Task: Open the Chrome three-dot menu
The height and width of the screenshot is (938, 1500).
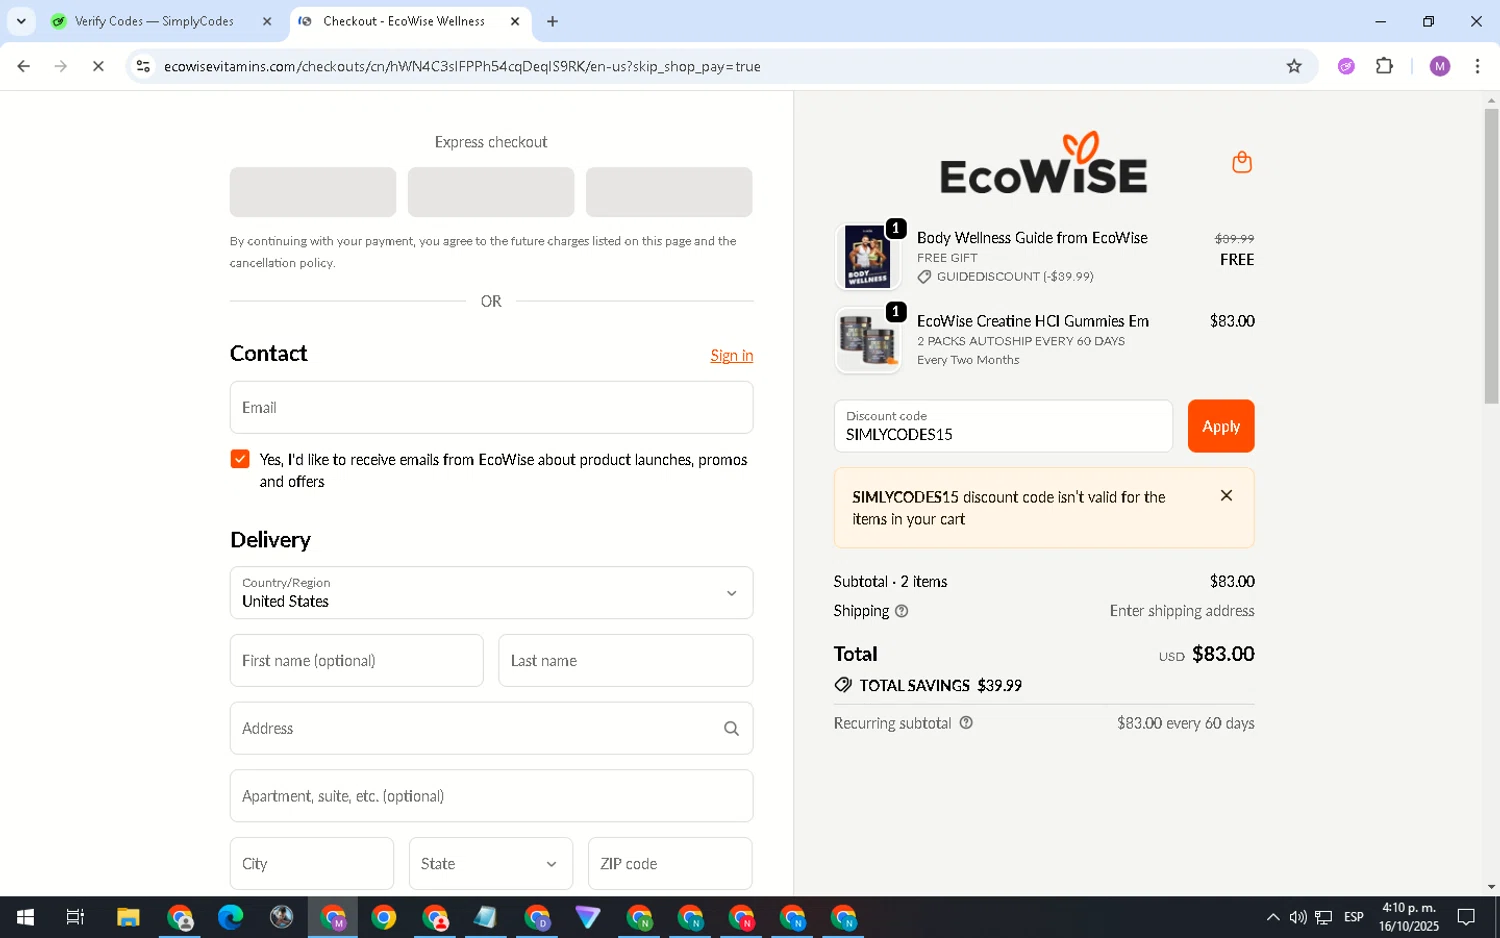Action: click(1477, 66)
